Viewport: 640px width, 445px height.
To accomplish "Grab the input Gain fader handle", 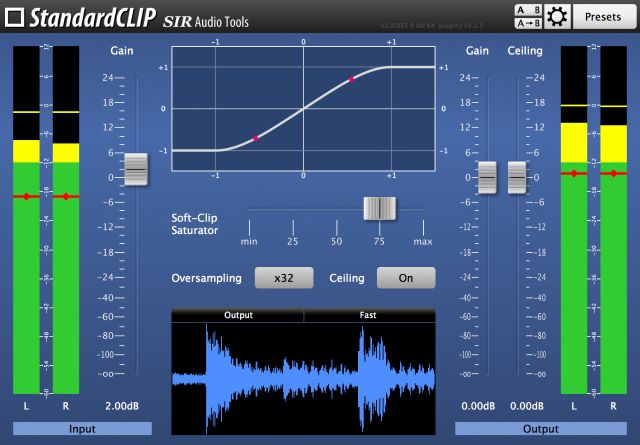I will (x=136, y=169).
